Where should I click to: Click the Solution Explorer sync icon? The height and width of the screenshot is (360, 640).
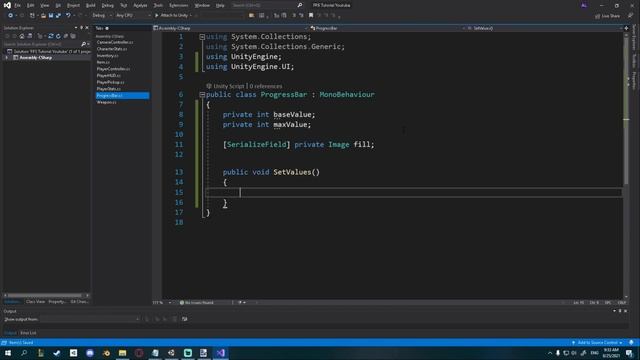pyautogui.click(x=51, y=36)
